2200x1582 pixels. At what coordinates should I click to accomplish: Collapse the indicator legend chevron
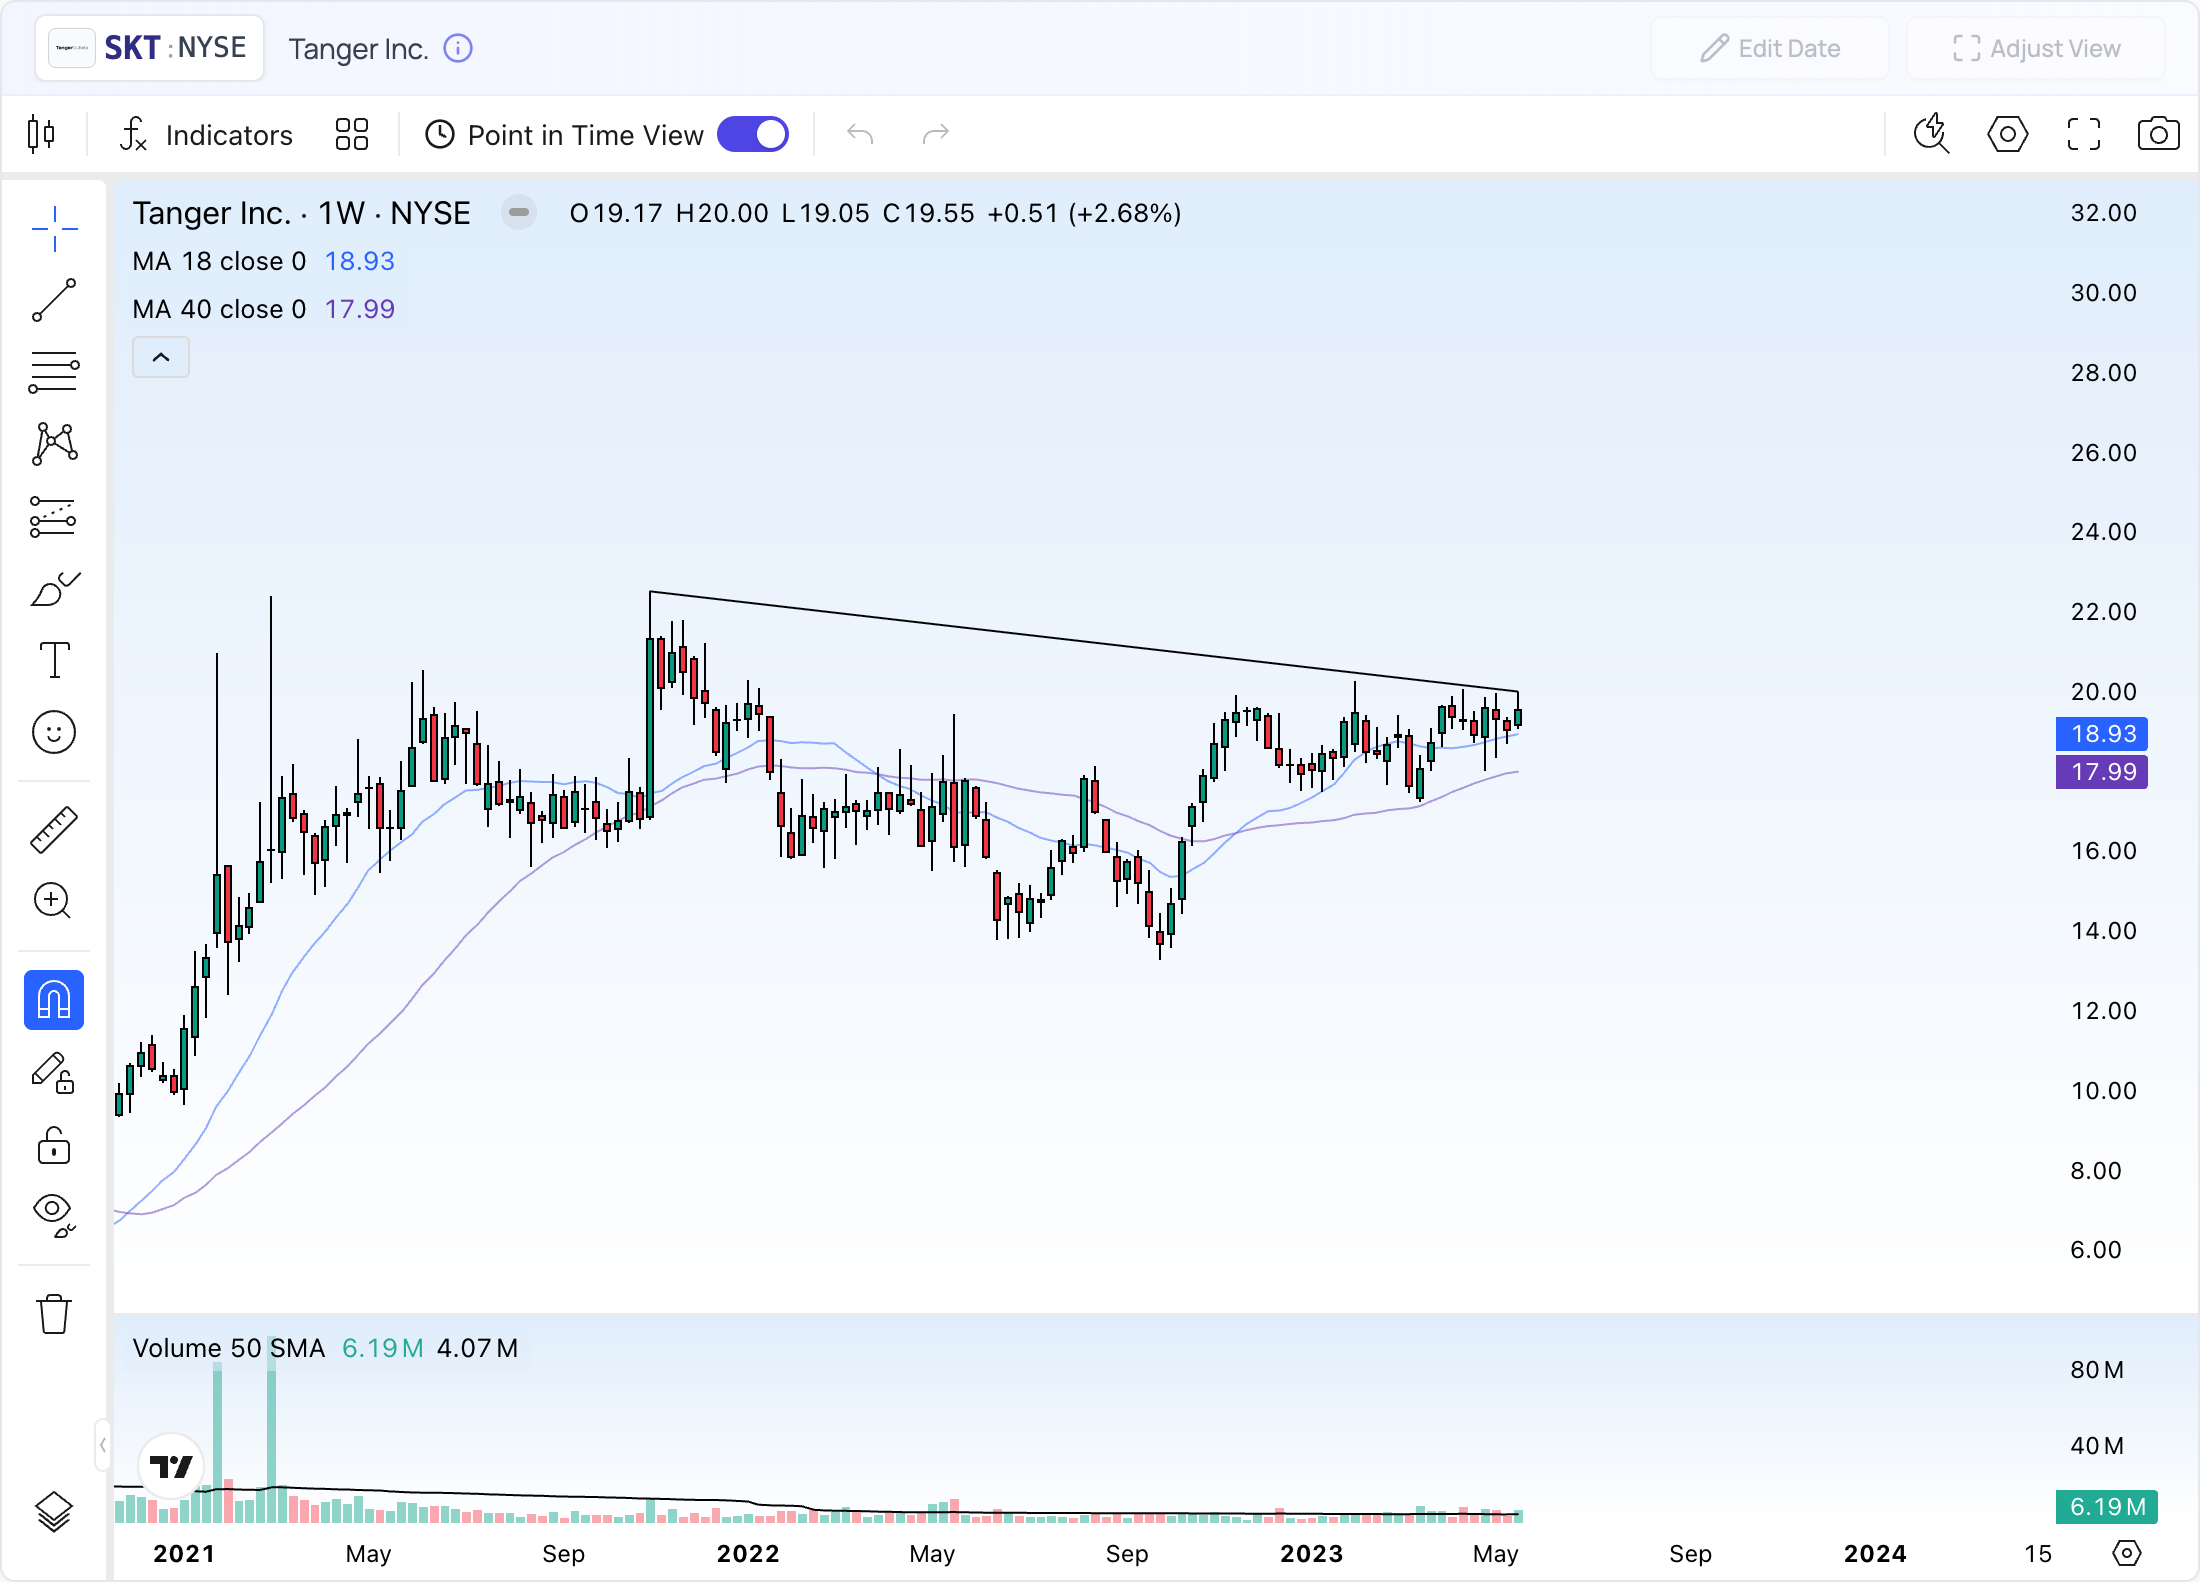pos(161,357)
